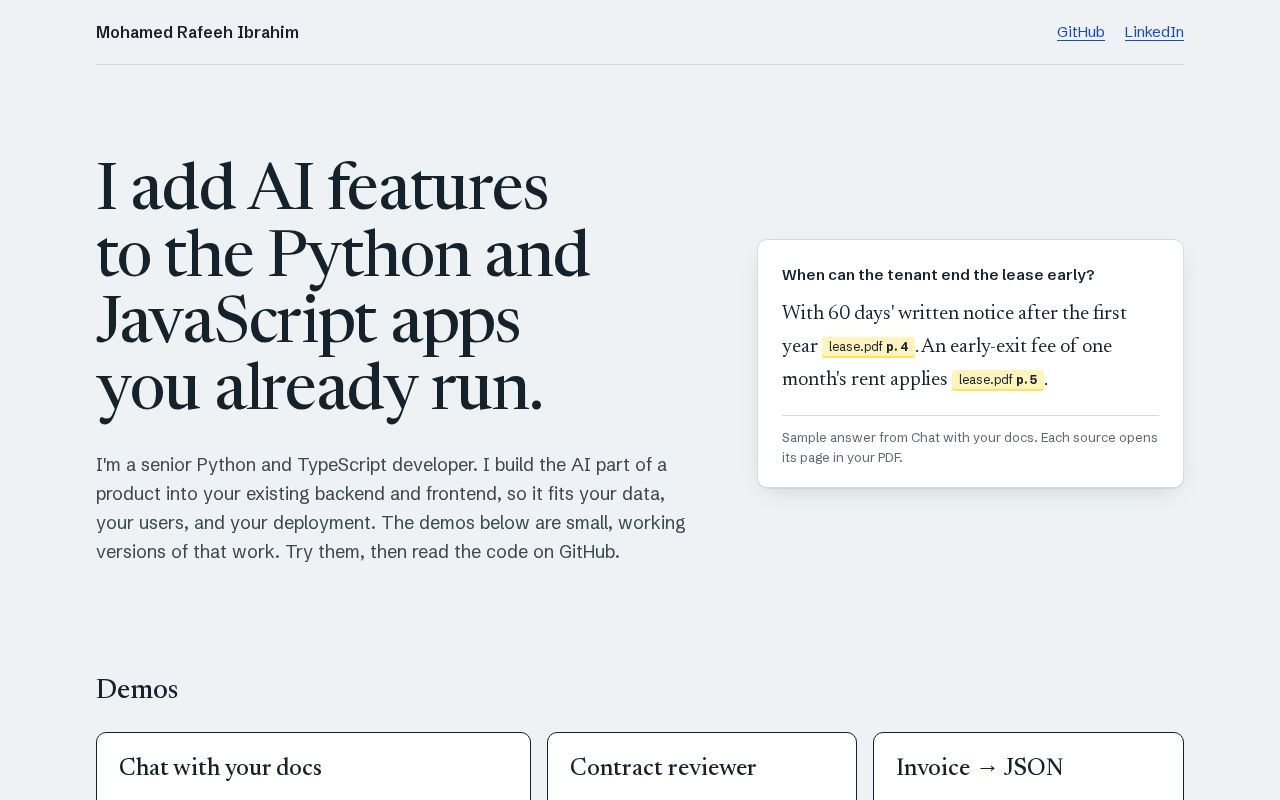
Task: Click the Demos section heading
Action: [x=137, y=689]
